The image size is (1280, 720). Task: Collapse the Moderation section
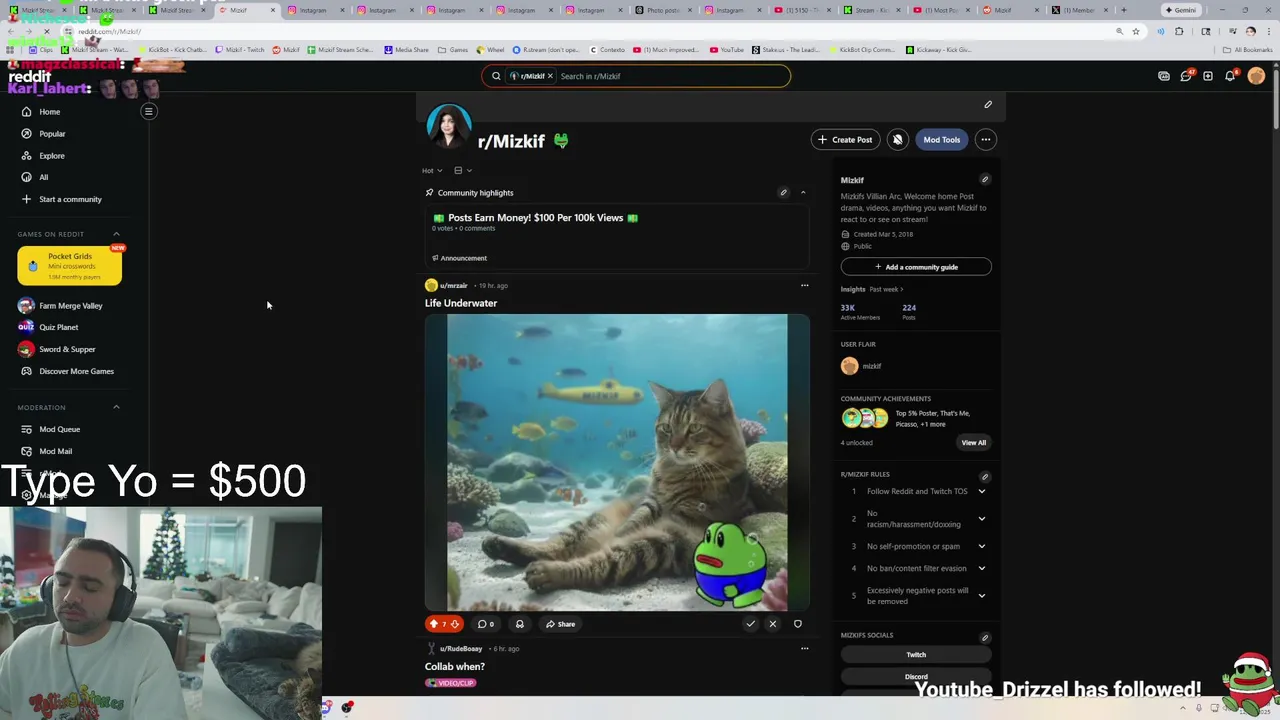116,407
